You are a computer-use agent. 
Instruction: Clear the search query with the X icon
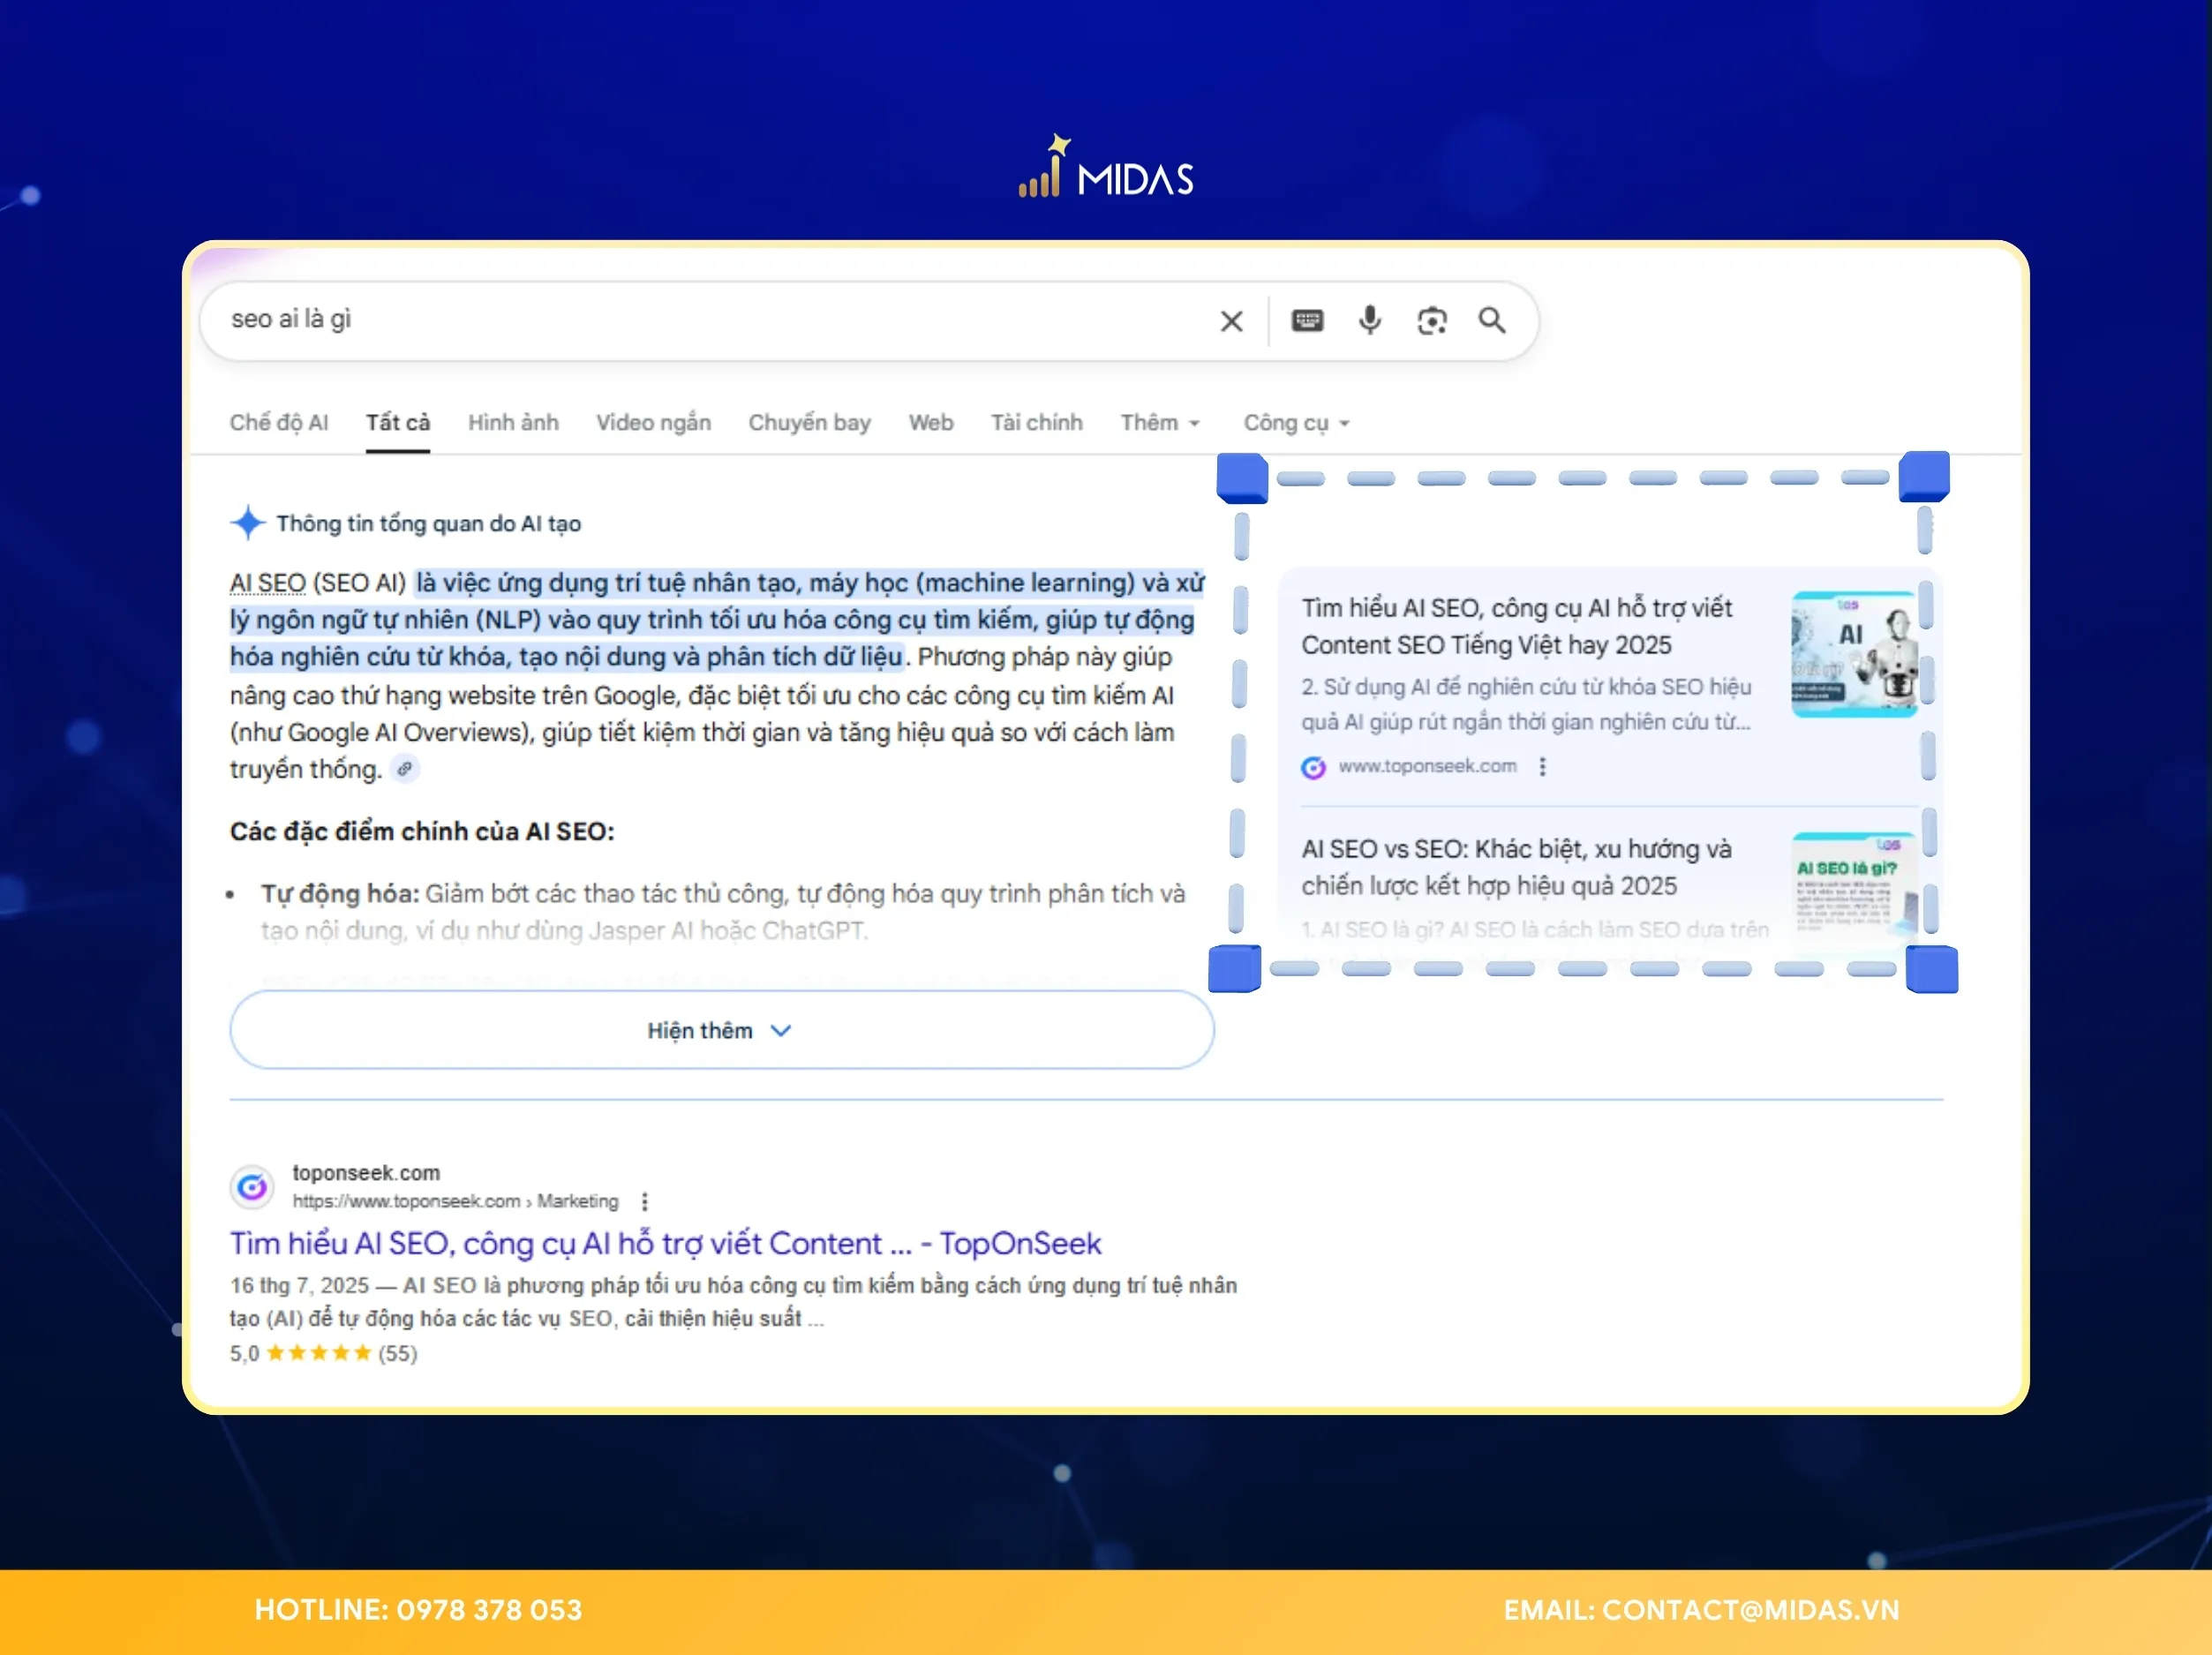point(1231,321)
